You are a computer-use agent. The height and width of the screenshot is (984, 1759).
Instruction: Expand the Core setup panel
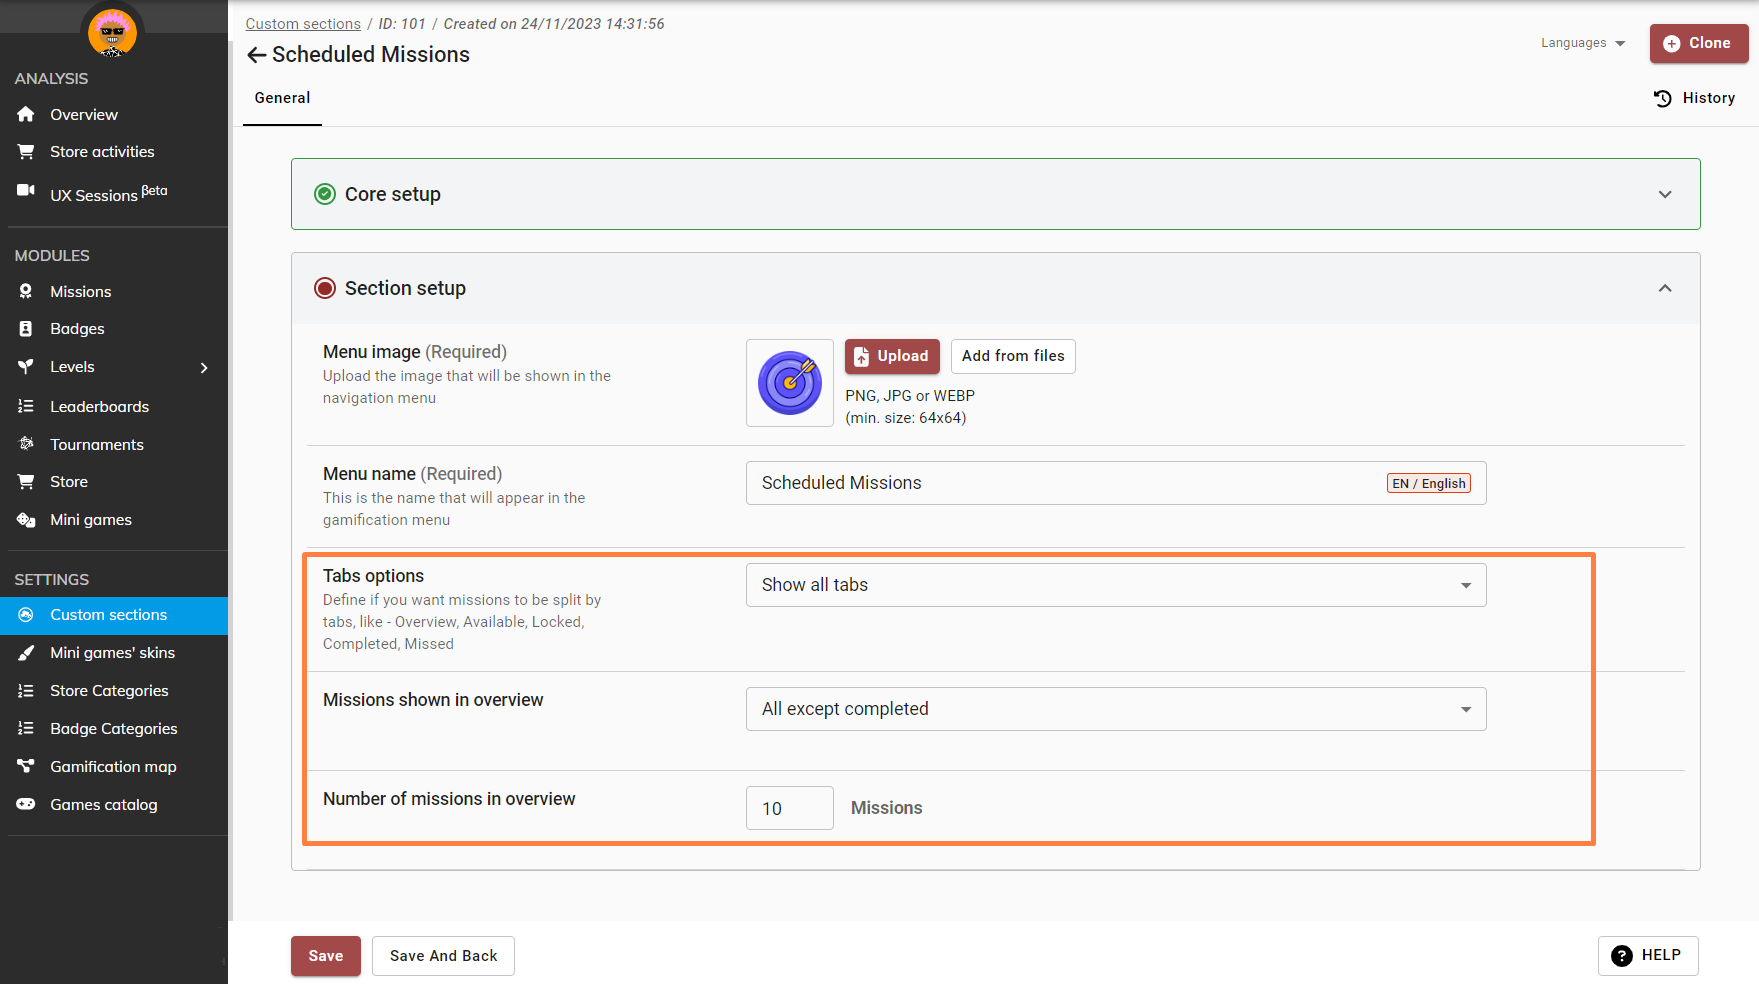(1664, 194)
